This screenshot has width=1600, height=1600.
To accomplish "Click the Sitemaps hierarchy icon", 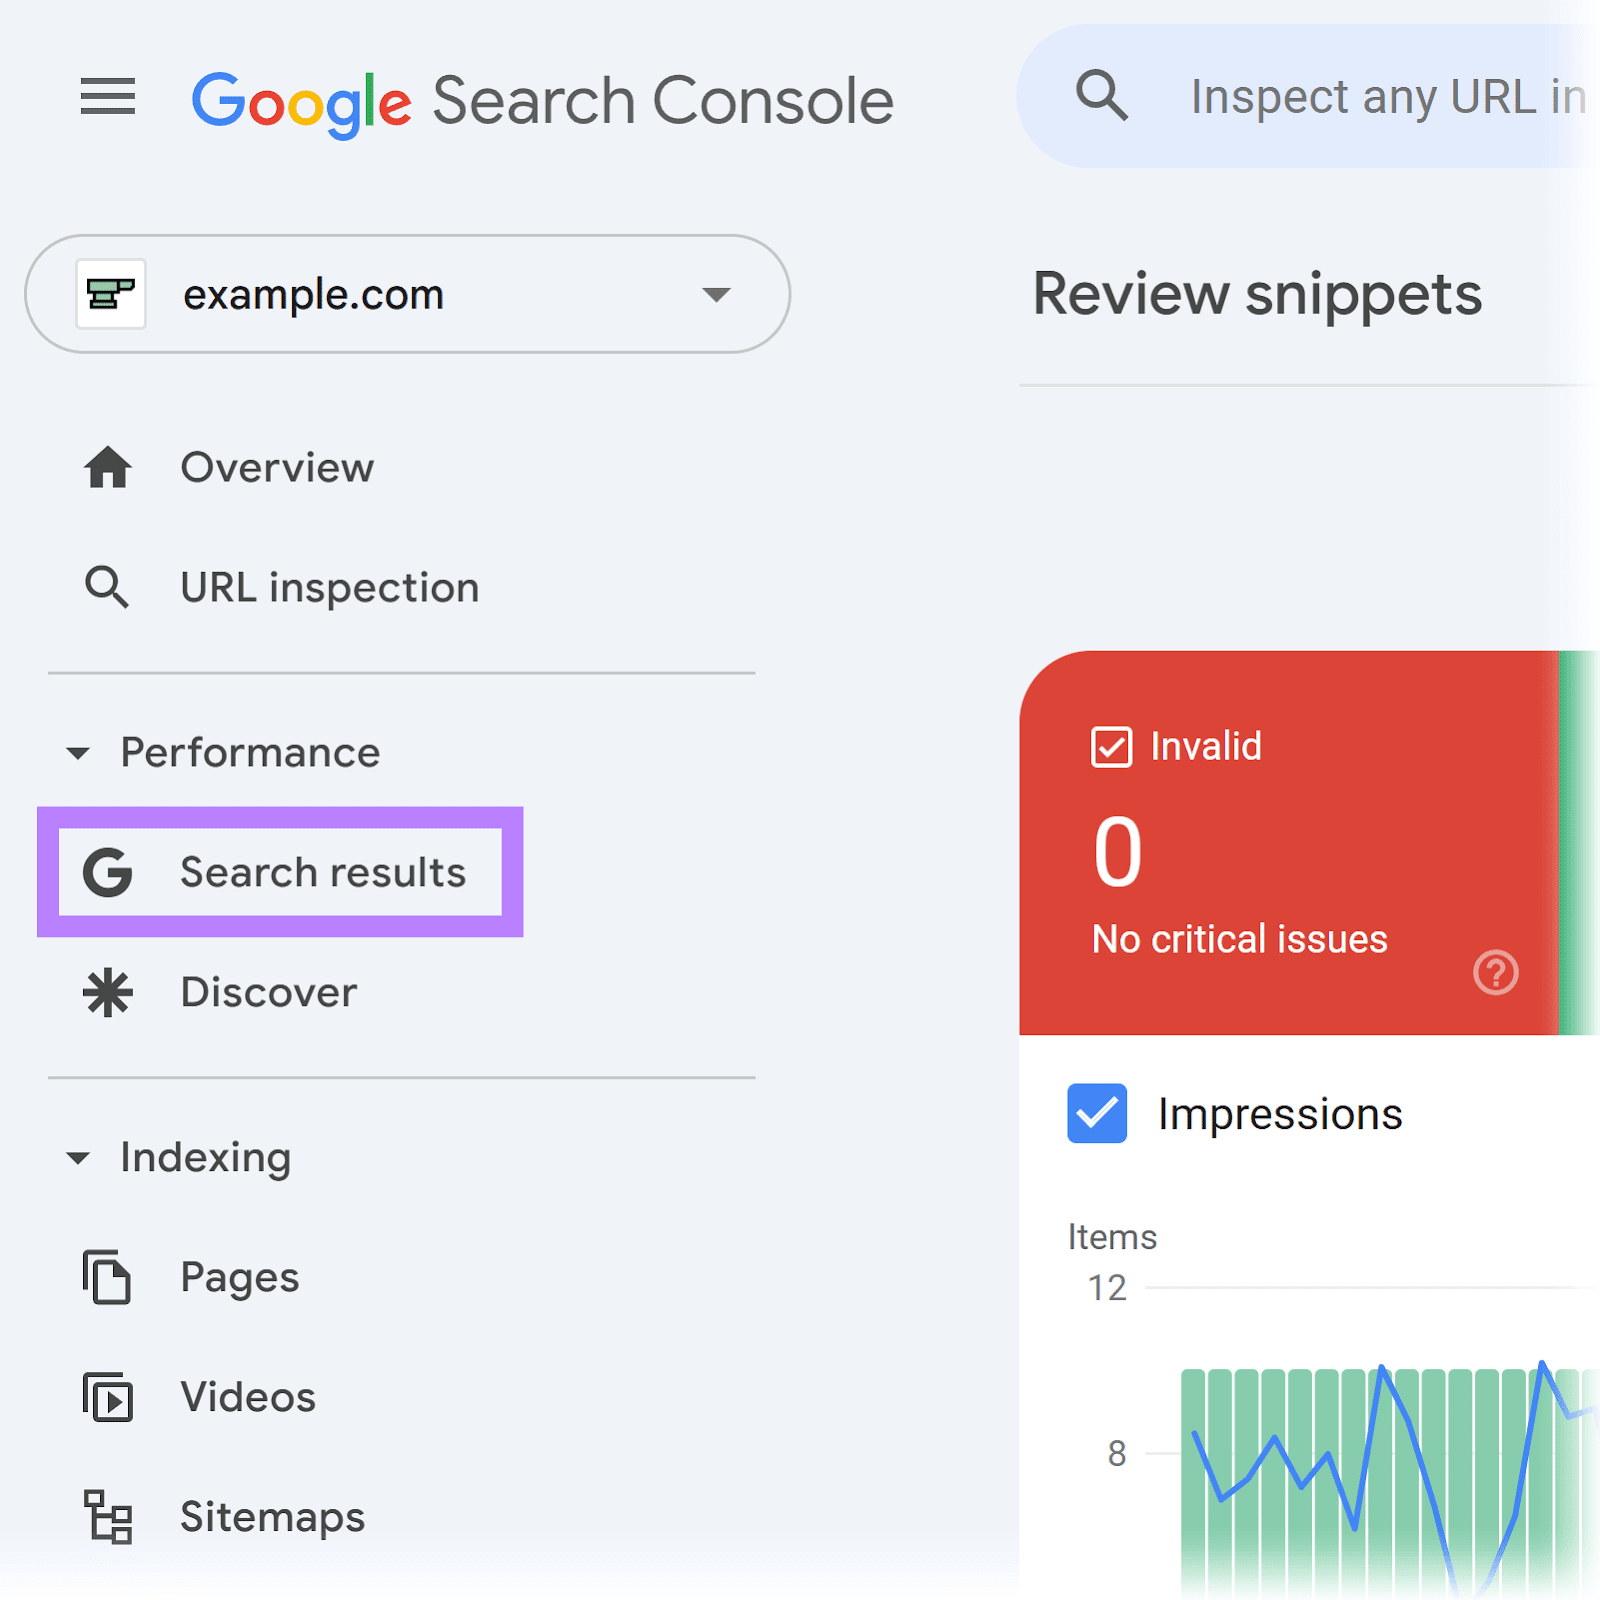I will coord(107,1516).
